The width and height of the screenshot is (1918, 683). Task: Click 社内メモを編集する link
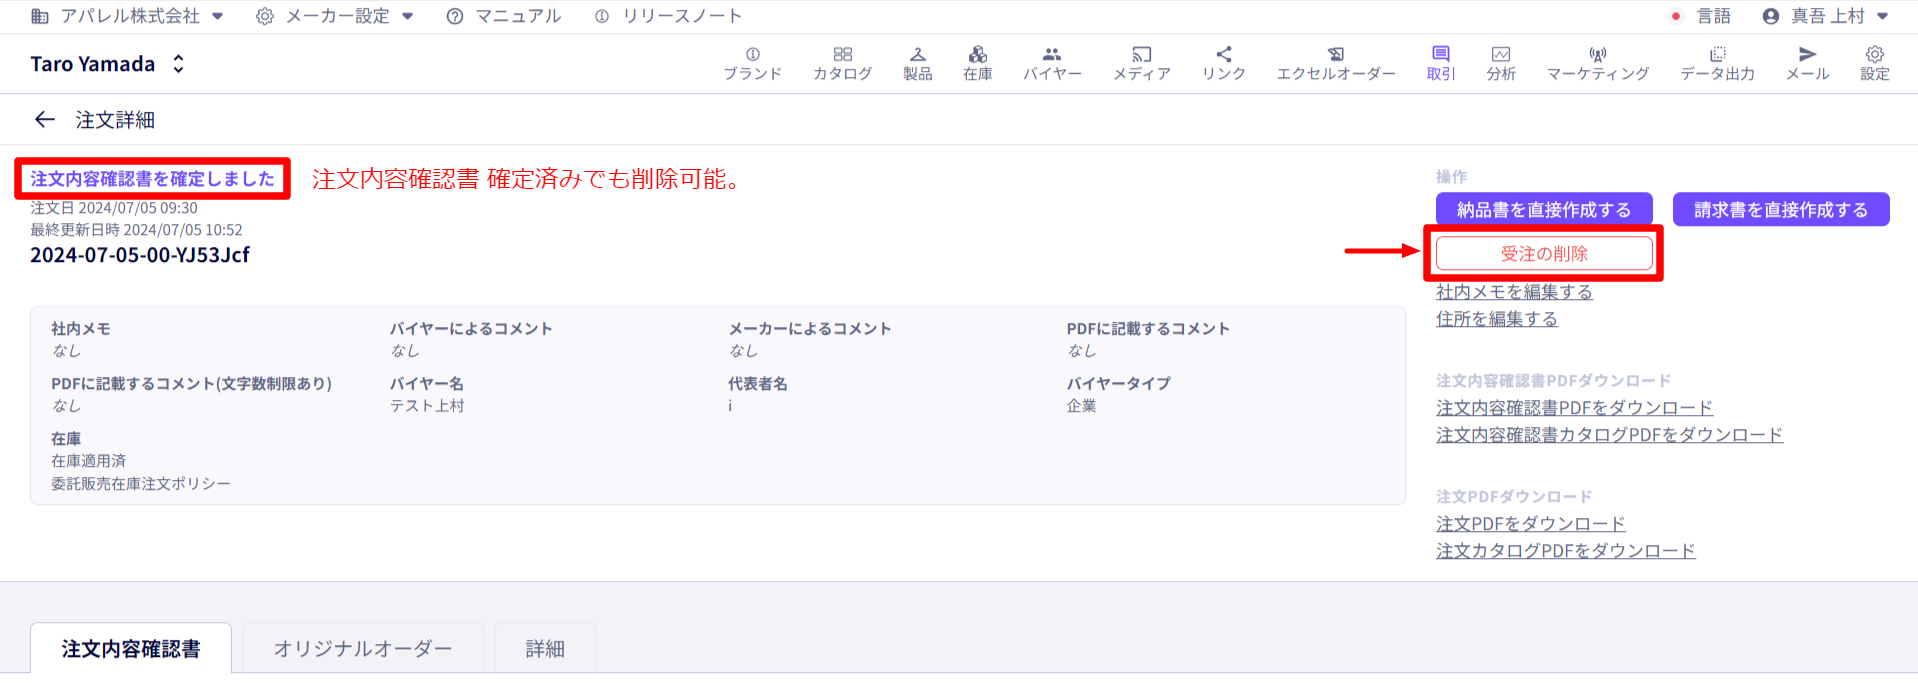1514,292
